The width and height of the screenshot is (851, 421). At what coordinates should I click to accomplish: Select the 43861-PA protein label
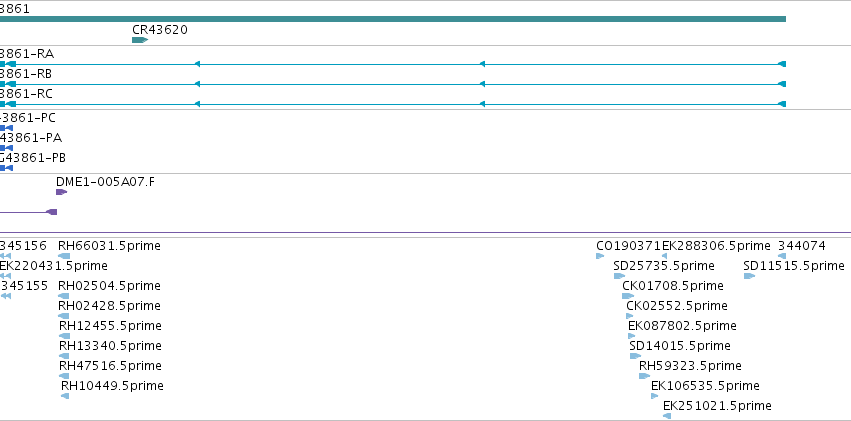click(x=31, y=138)
